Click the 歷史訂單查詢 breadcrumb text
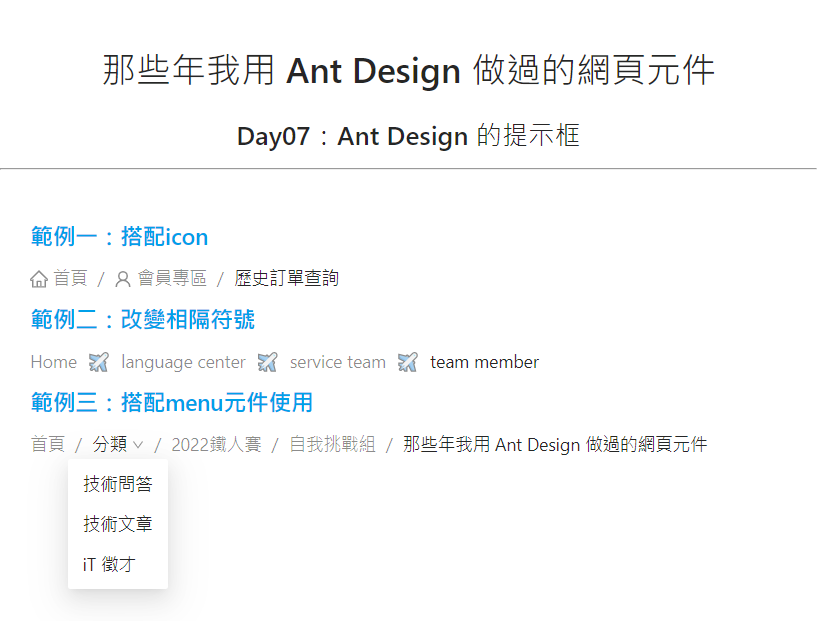 pyautogui.click(x=287, y=278)
